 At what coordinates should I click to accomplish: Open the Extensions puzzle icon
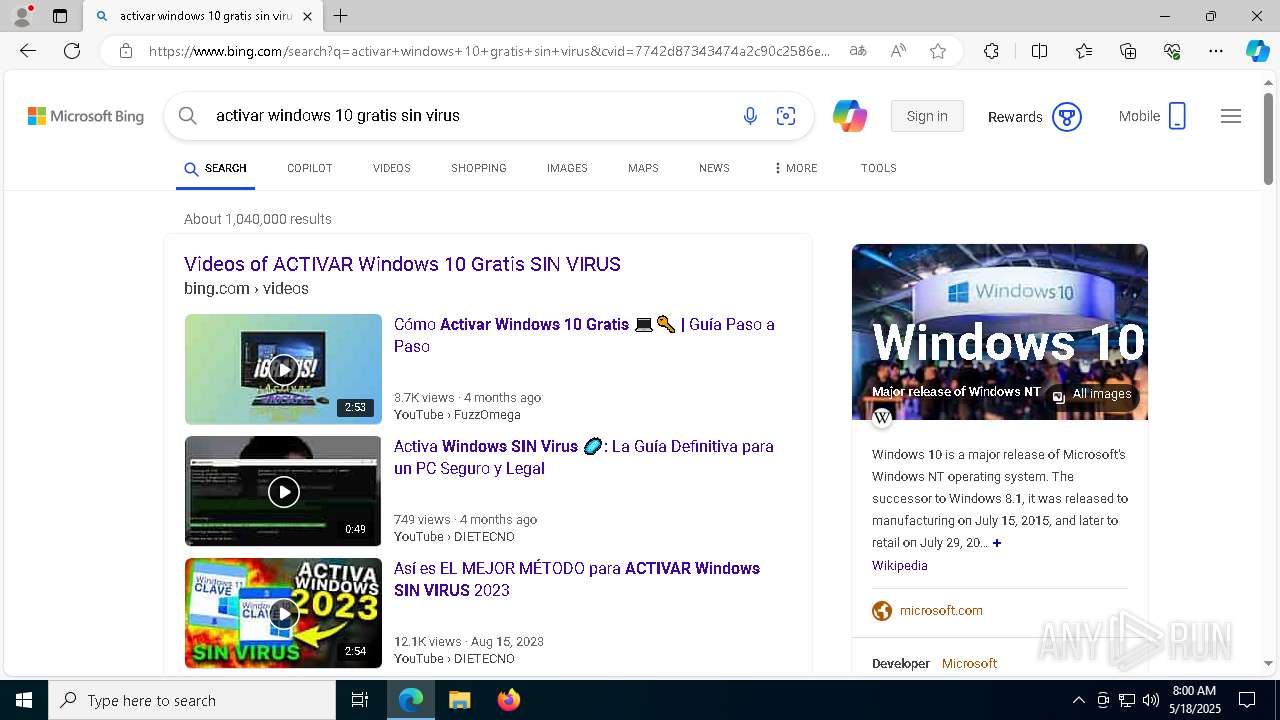click(991, 51)
